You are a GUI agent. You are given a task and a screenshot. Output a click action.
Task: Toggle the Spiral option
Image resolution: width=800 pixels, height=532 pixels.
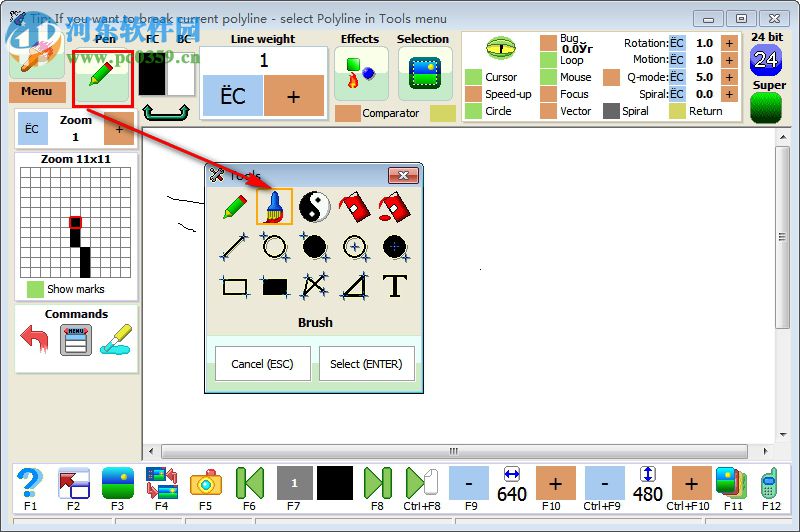pos(611,111)
